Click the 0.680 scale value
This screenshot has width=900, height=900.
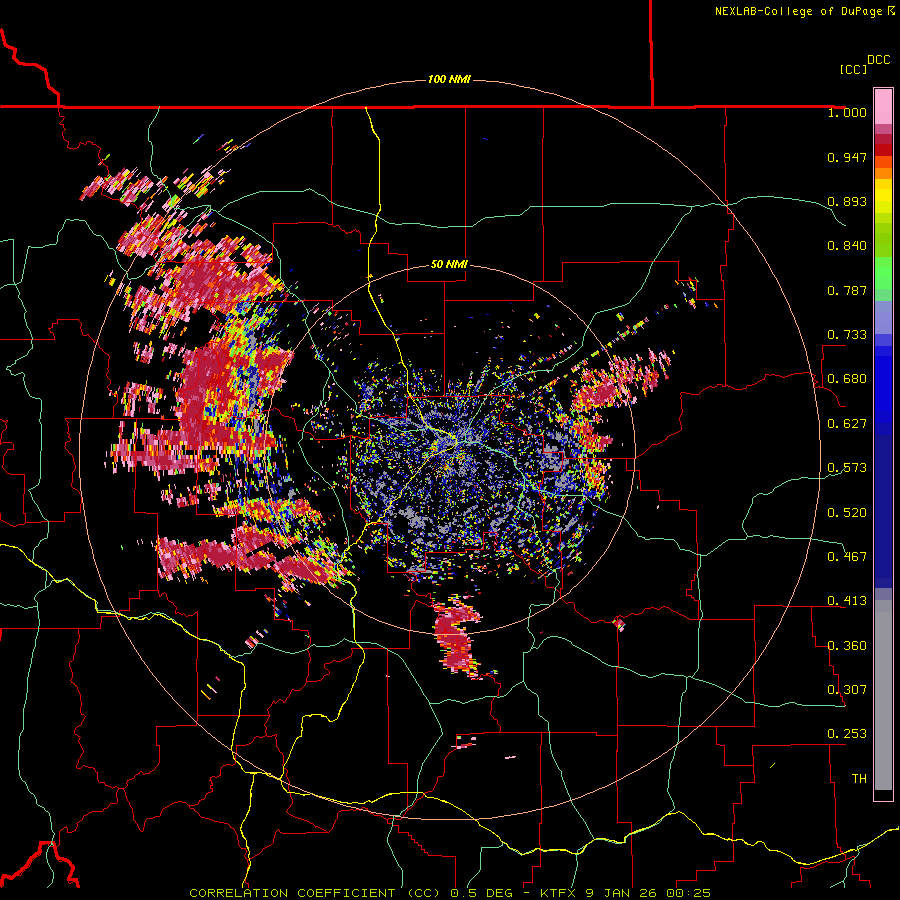pyautogui.click(x=847, y=379)
